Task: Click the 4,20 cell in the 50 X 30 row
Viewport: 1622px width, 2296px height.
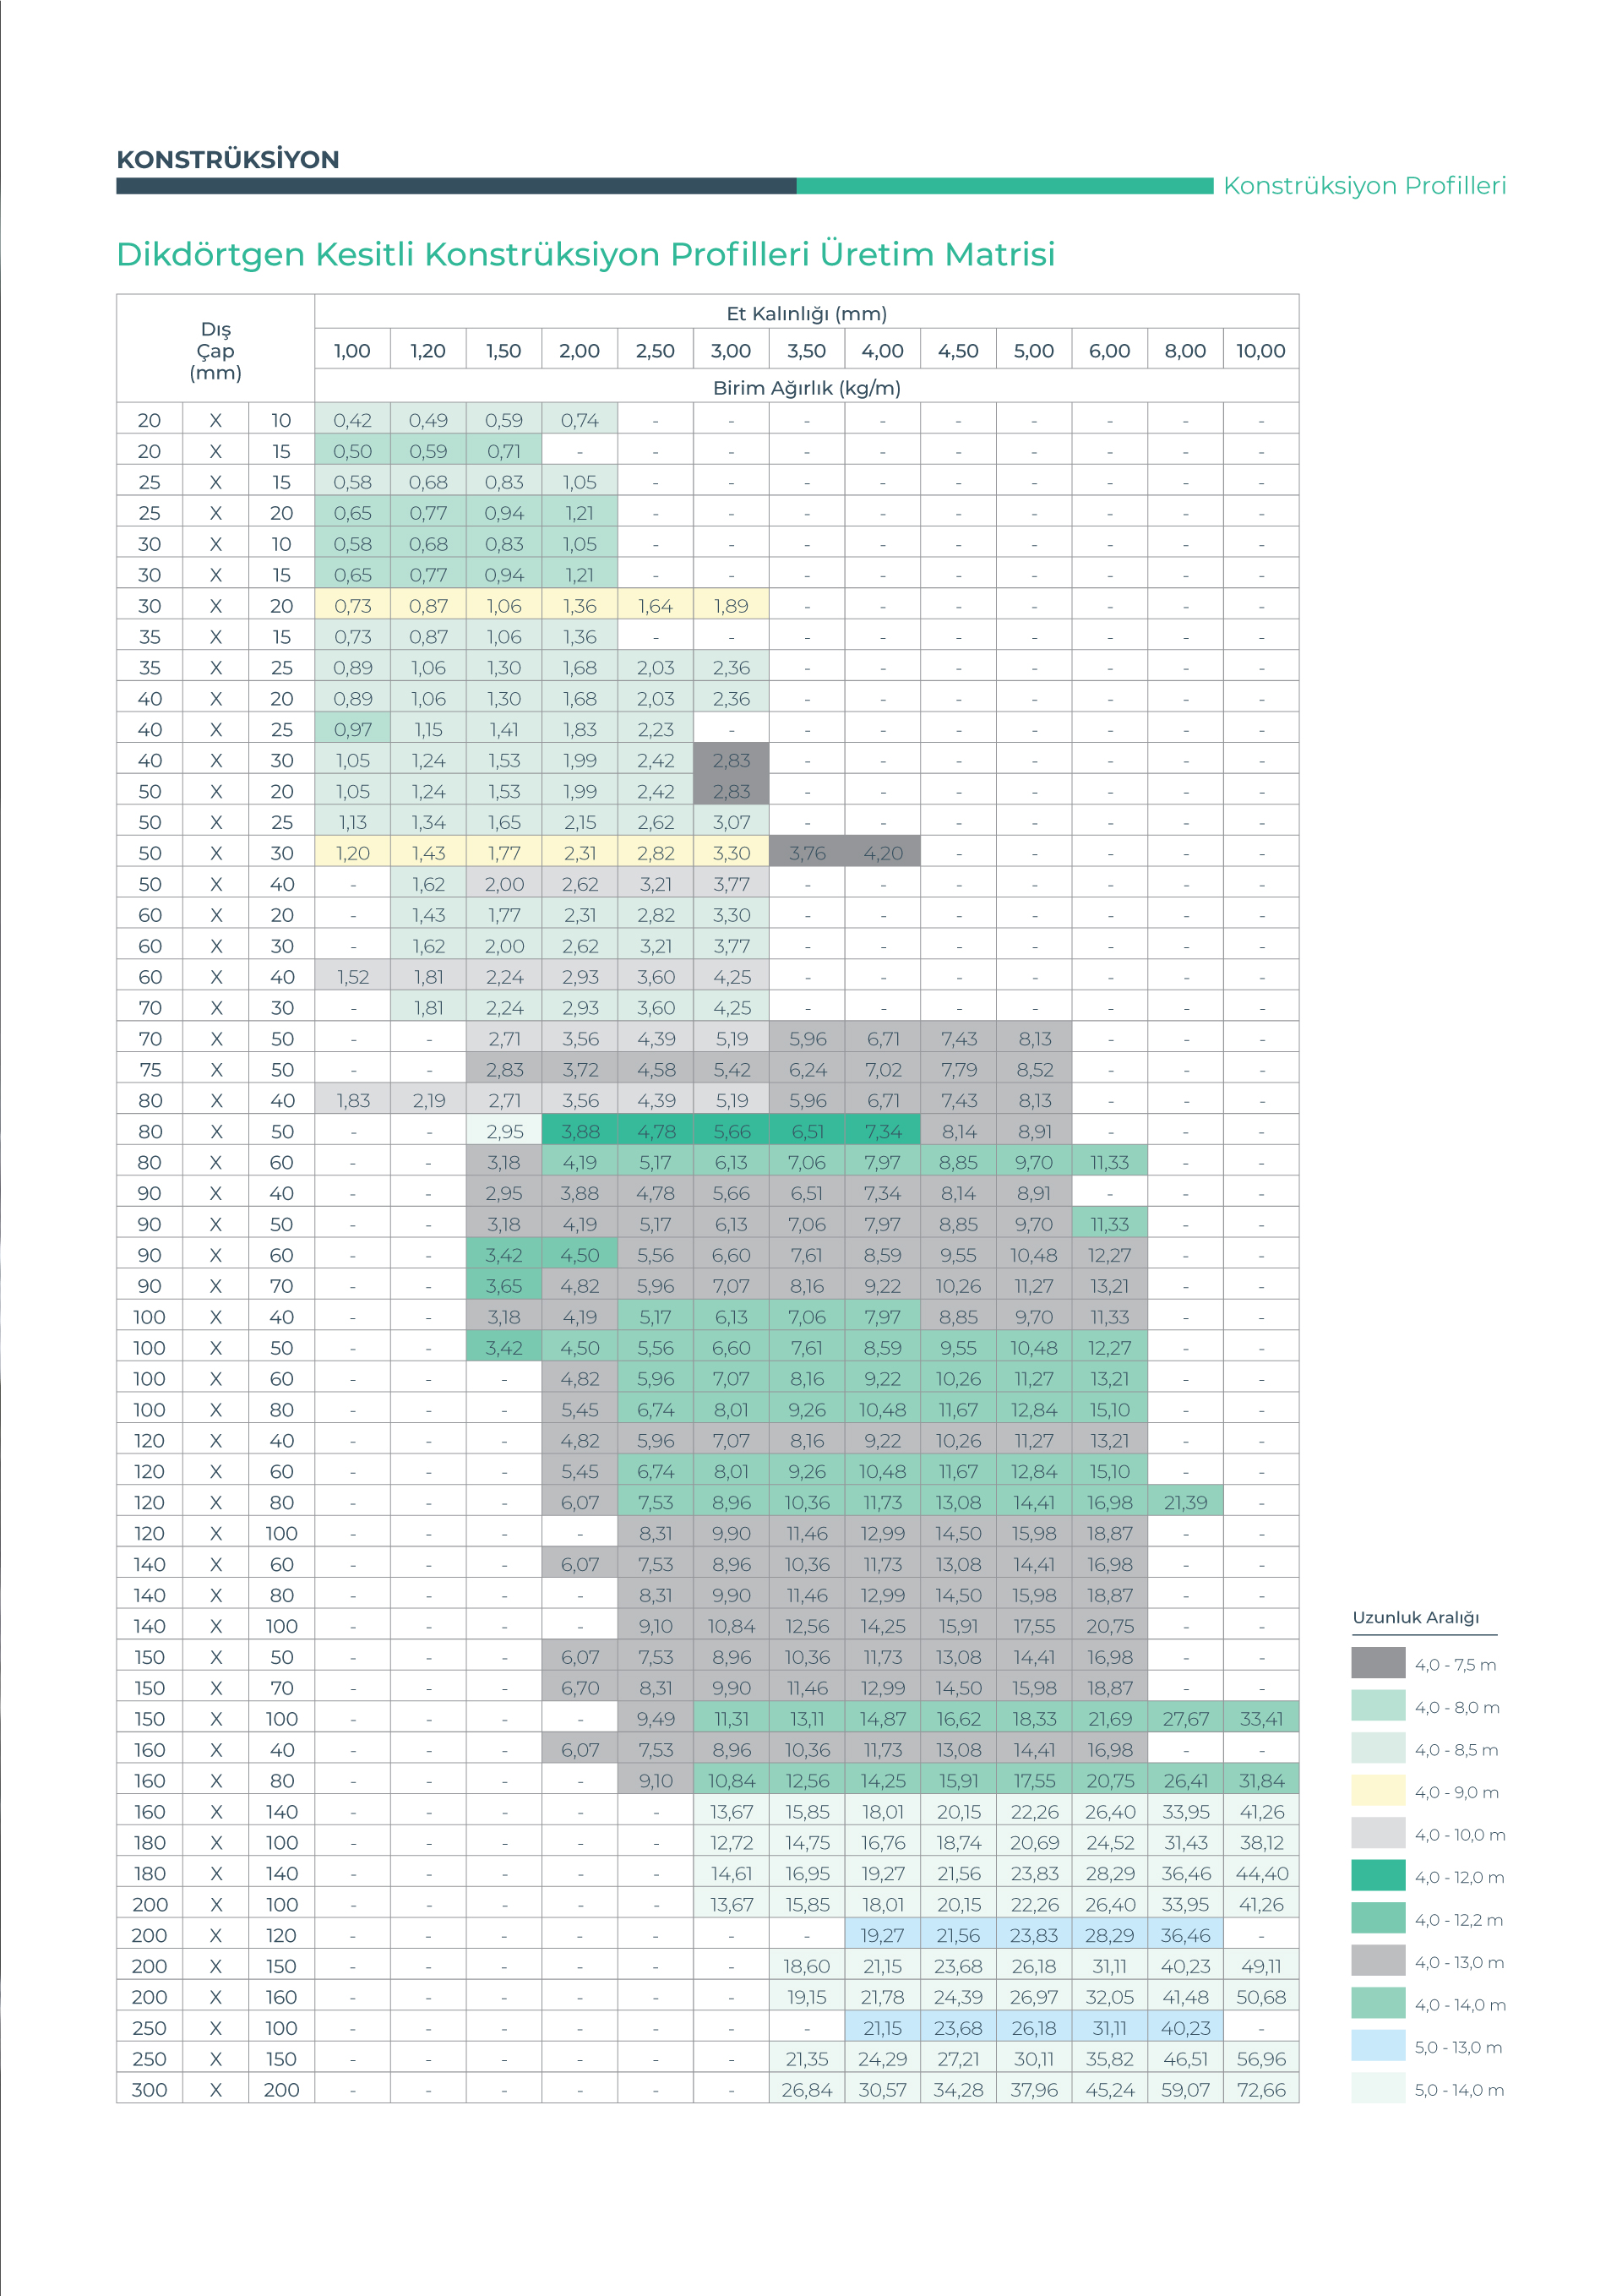Action: click(x=883, y=853)
